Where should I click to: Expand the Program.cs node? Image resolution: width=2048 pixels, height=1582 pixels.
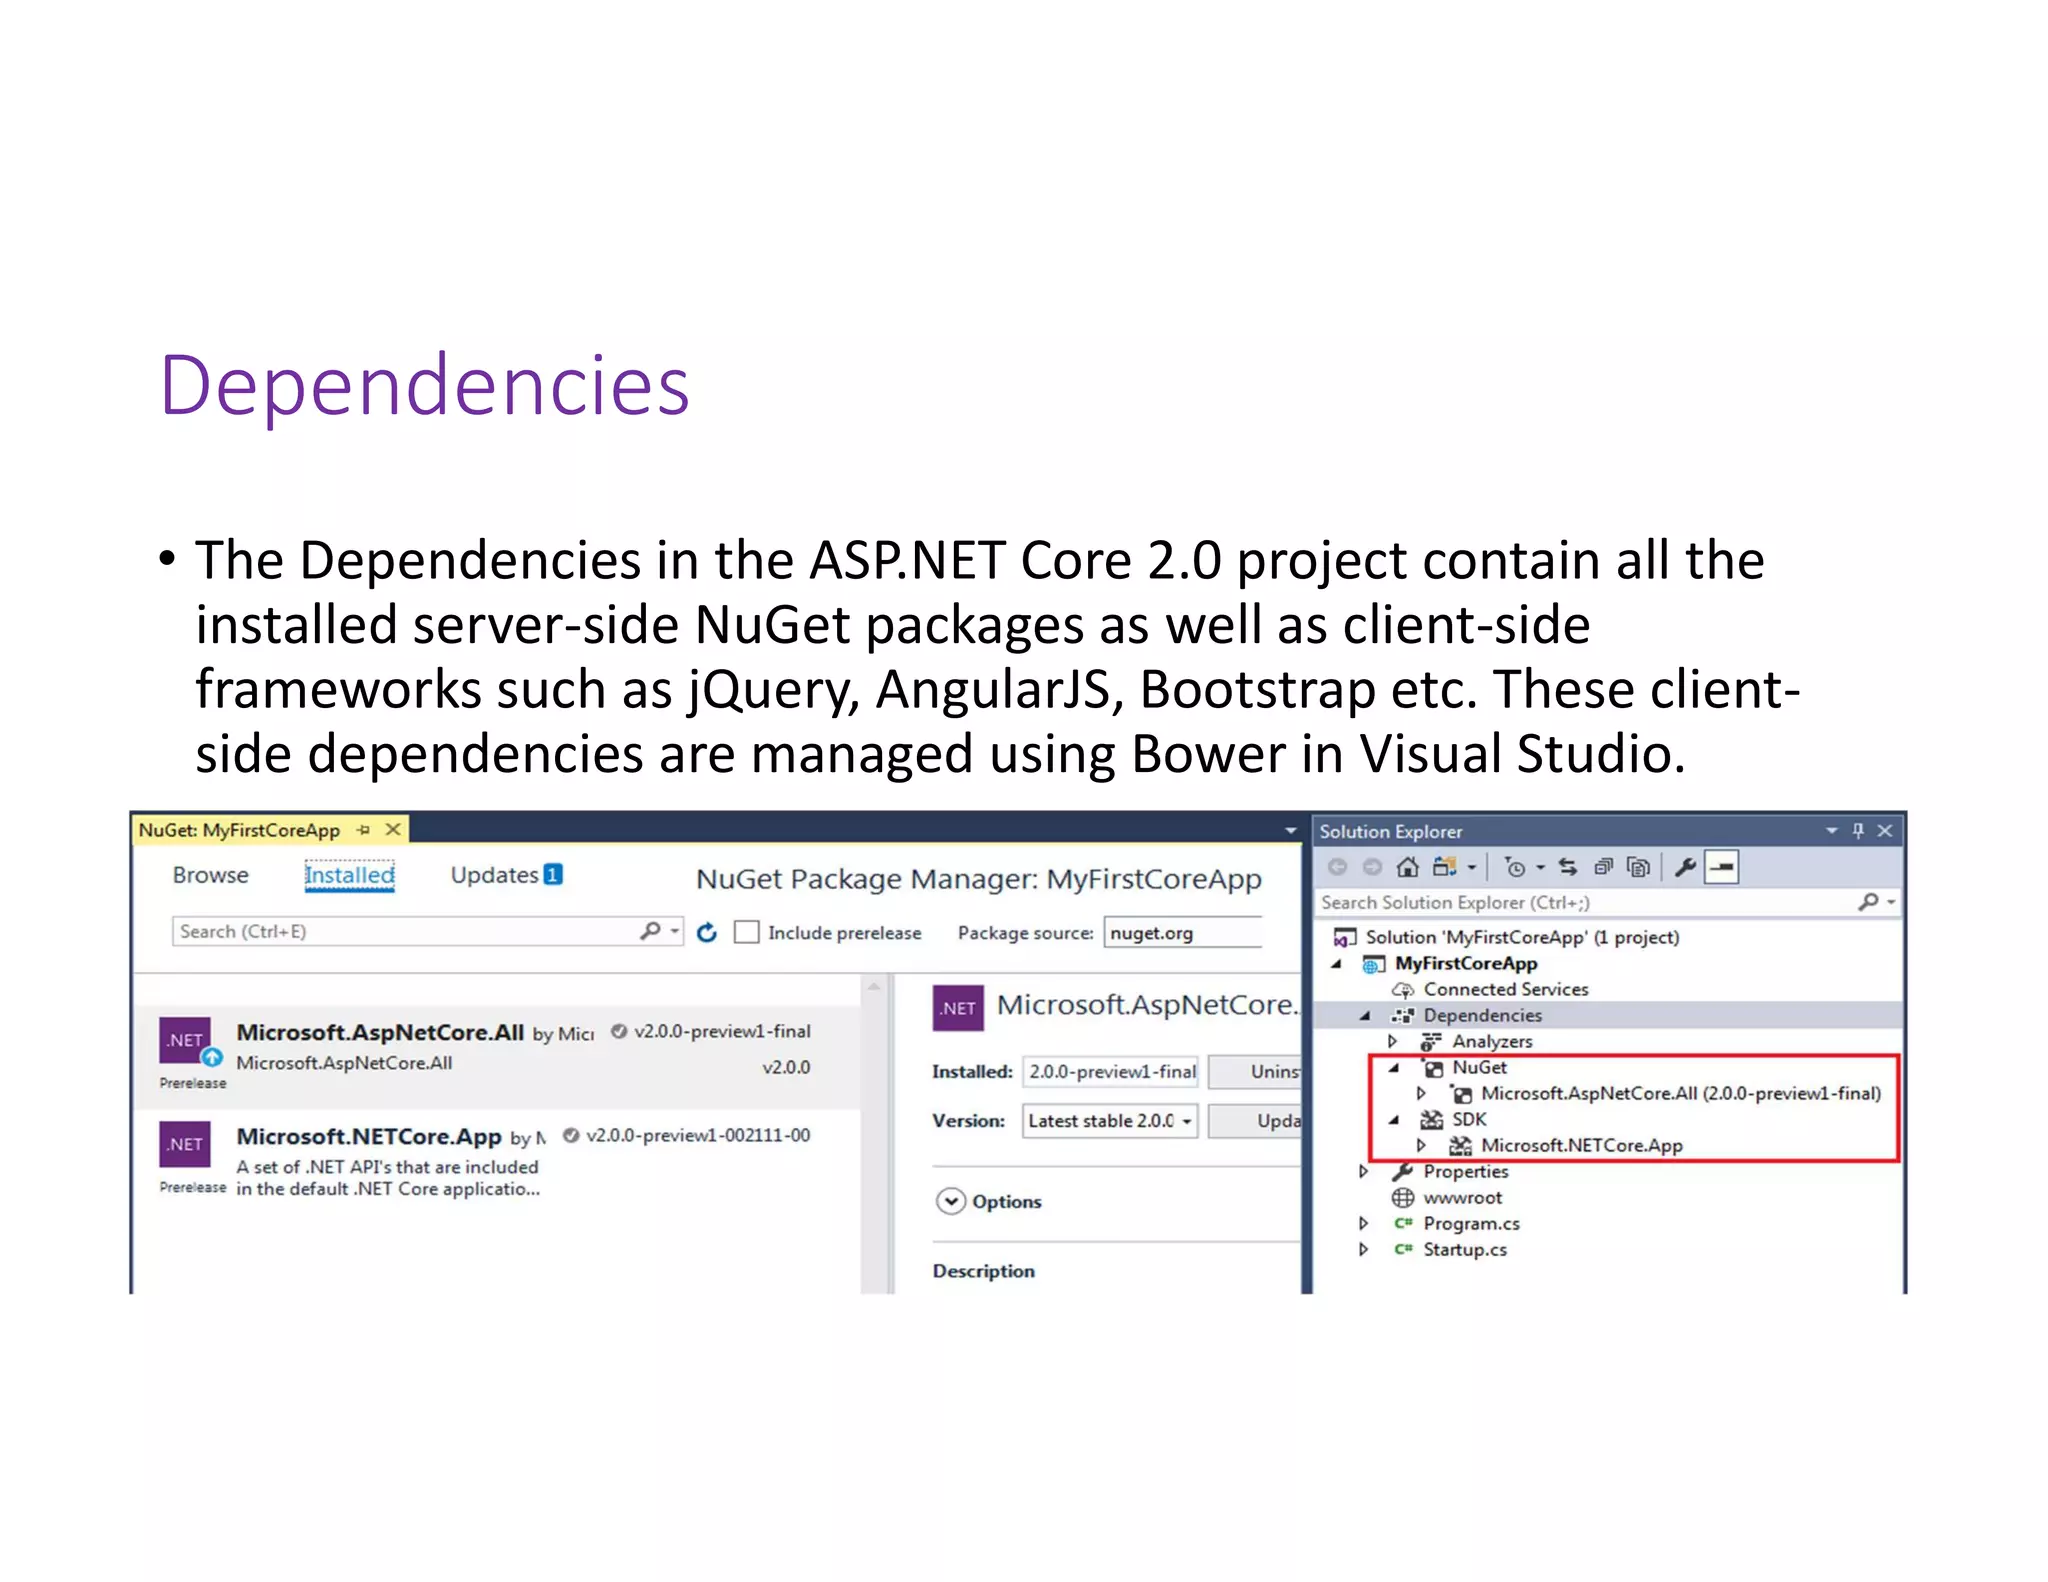coord(1364,1223)
